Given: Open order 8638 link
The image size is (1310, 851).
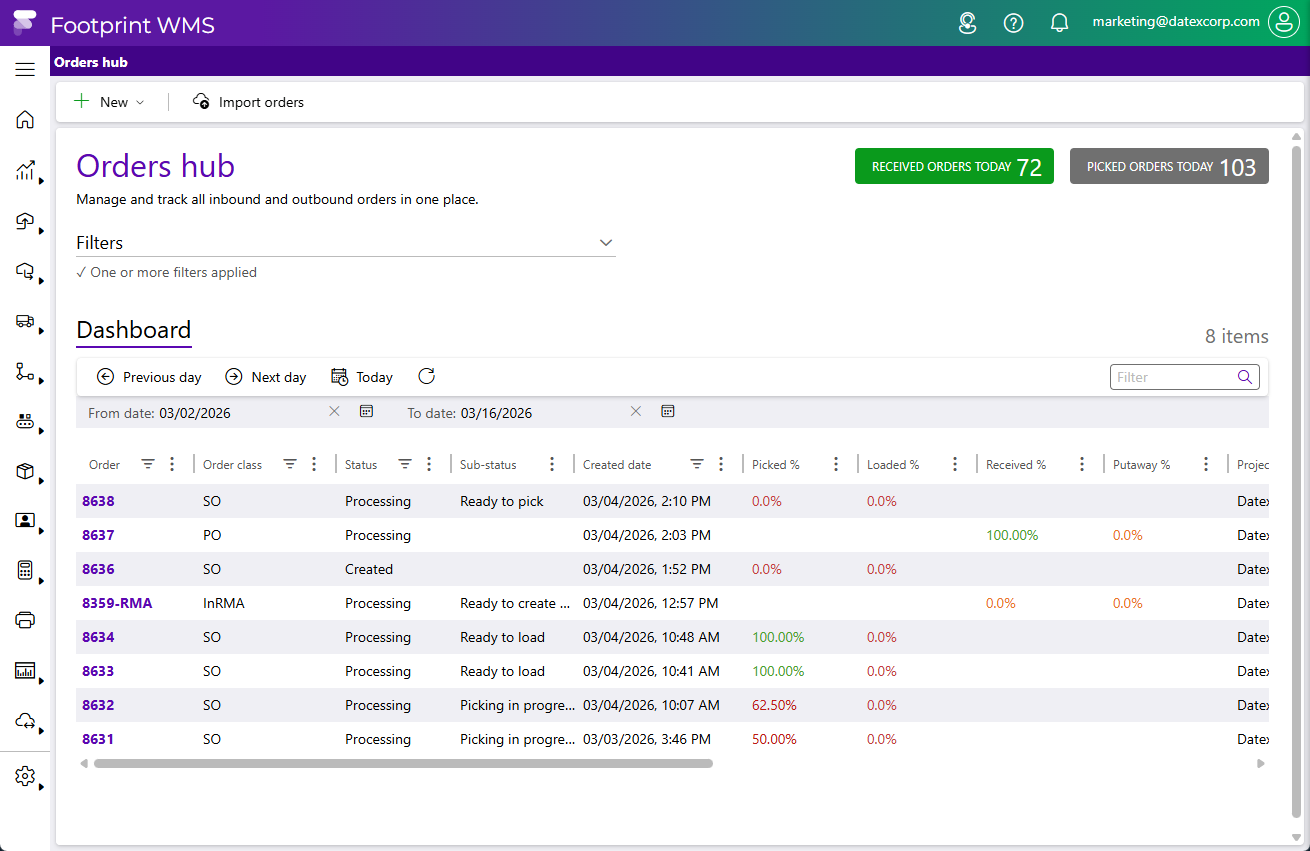Looking at the screenshot, I should click(x=98, y=501).
